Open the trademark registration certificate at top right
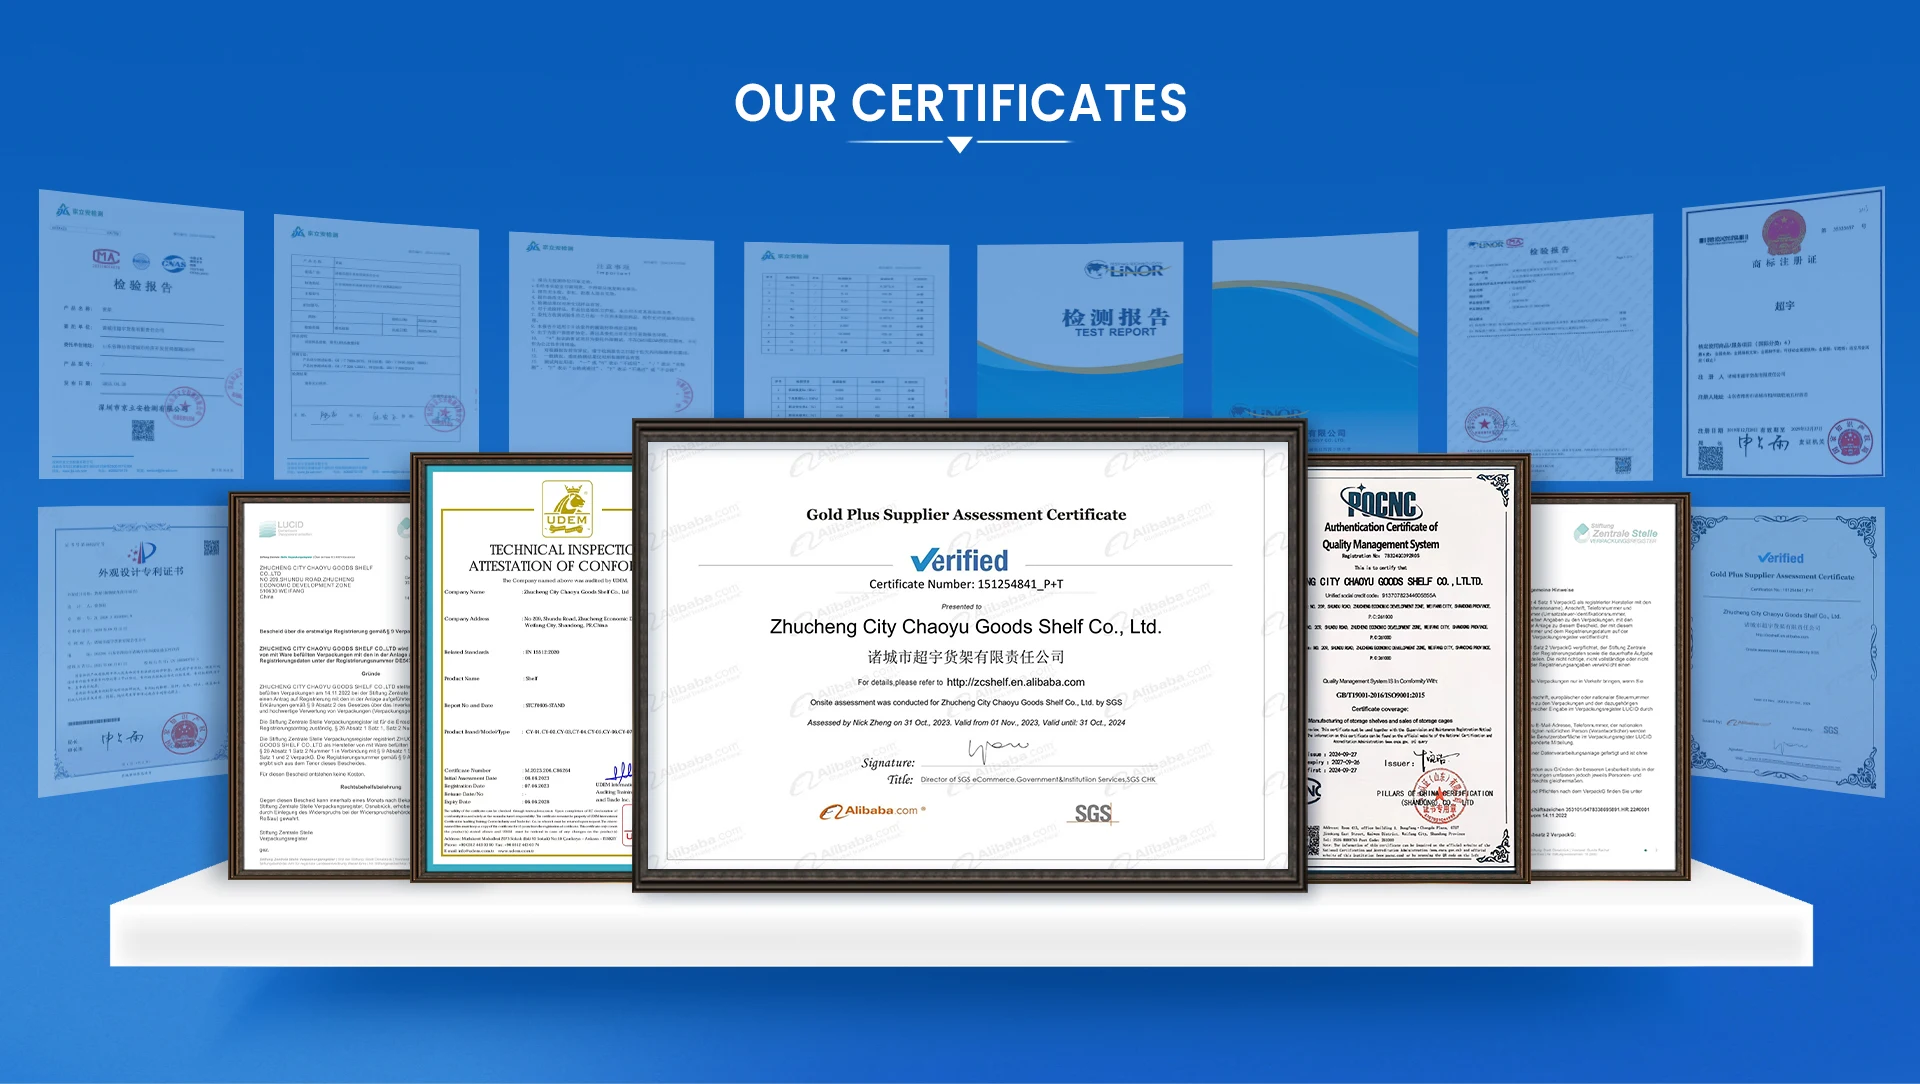 pyautogui.click(x=1783, y=335)
